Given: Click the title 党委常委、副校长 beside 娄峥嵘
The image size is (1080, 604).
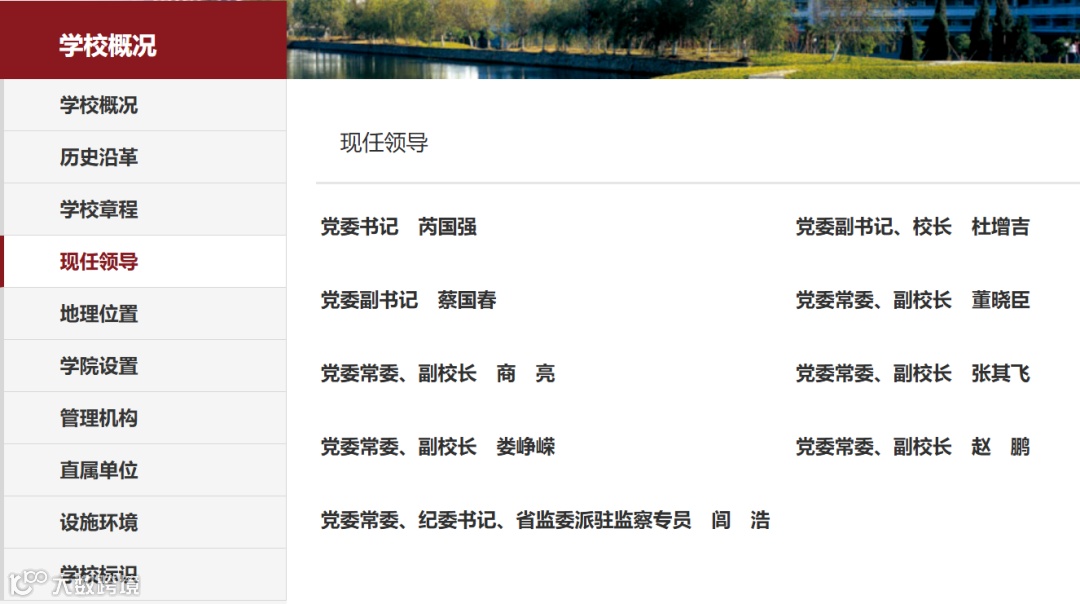Looking at the screenshot, I should pyautogui.click(x=398, y=447).
